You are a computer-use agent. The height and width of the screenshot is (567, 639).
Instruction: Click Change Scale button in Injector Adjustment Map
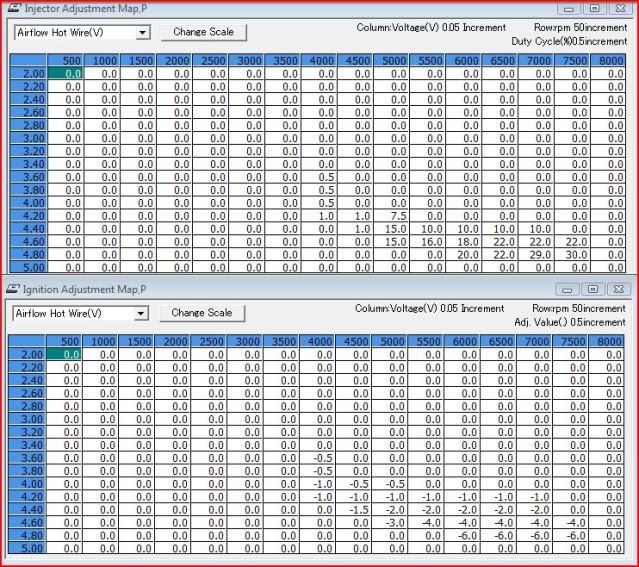(204, 32)
